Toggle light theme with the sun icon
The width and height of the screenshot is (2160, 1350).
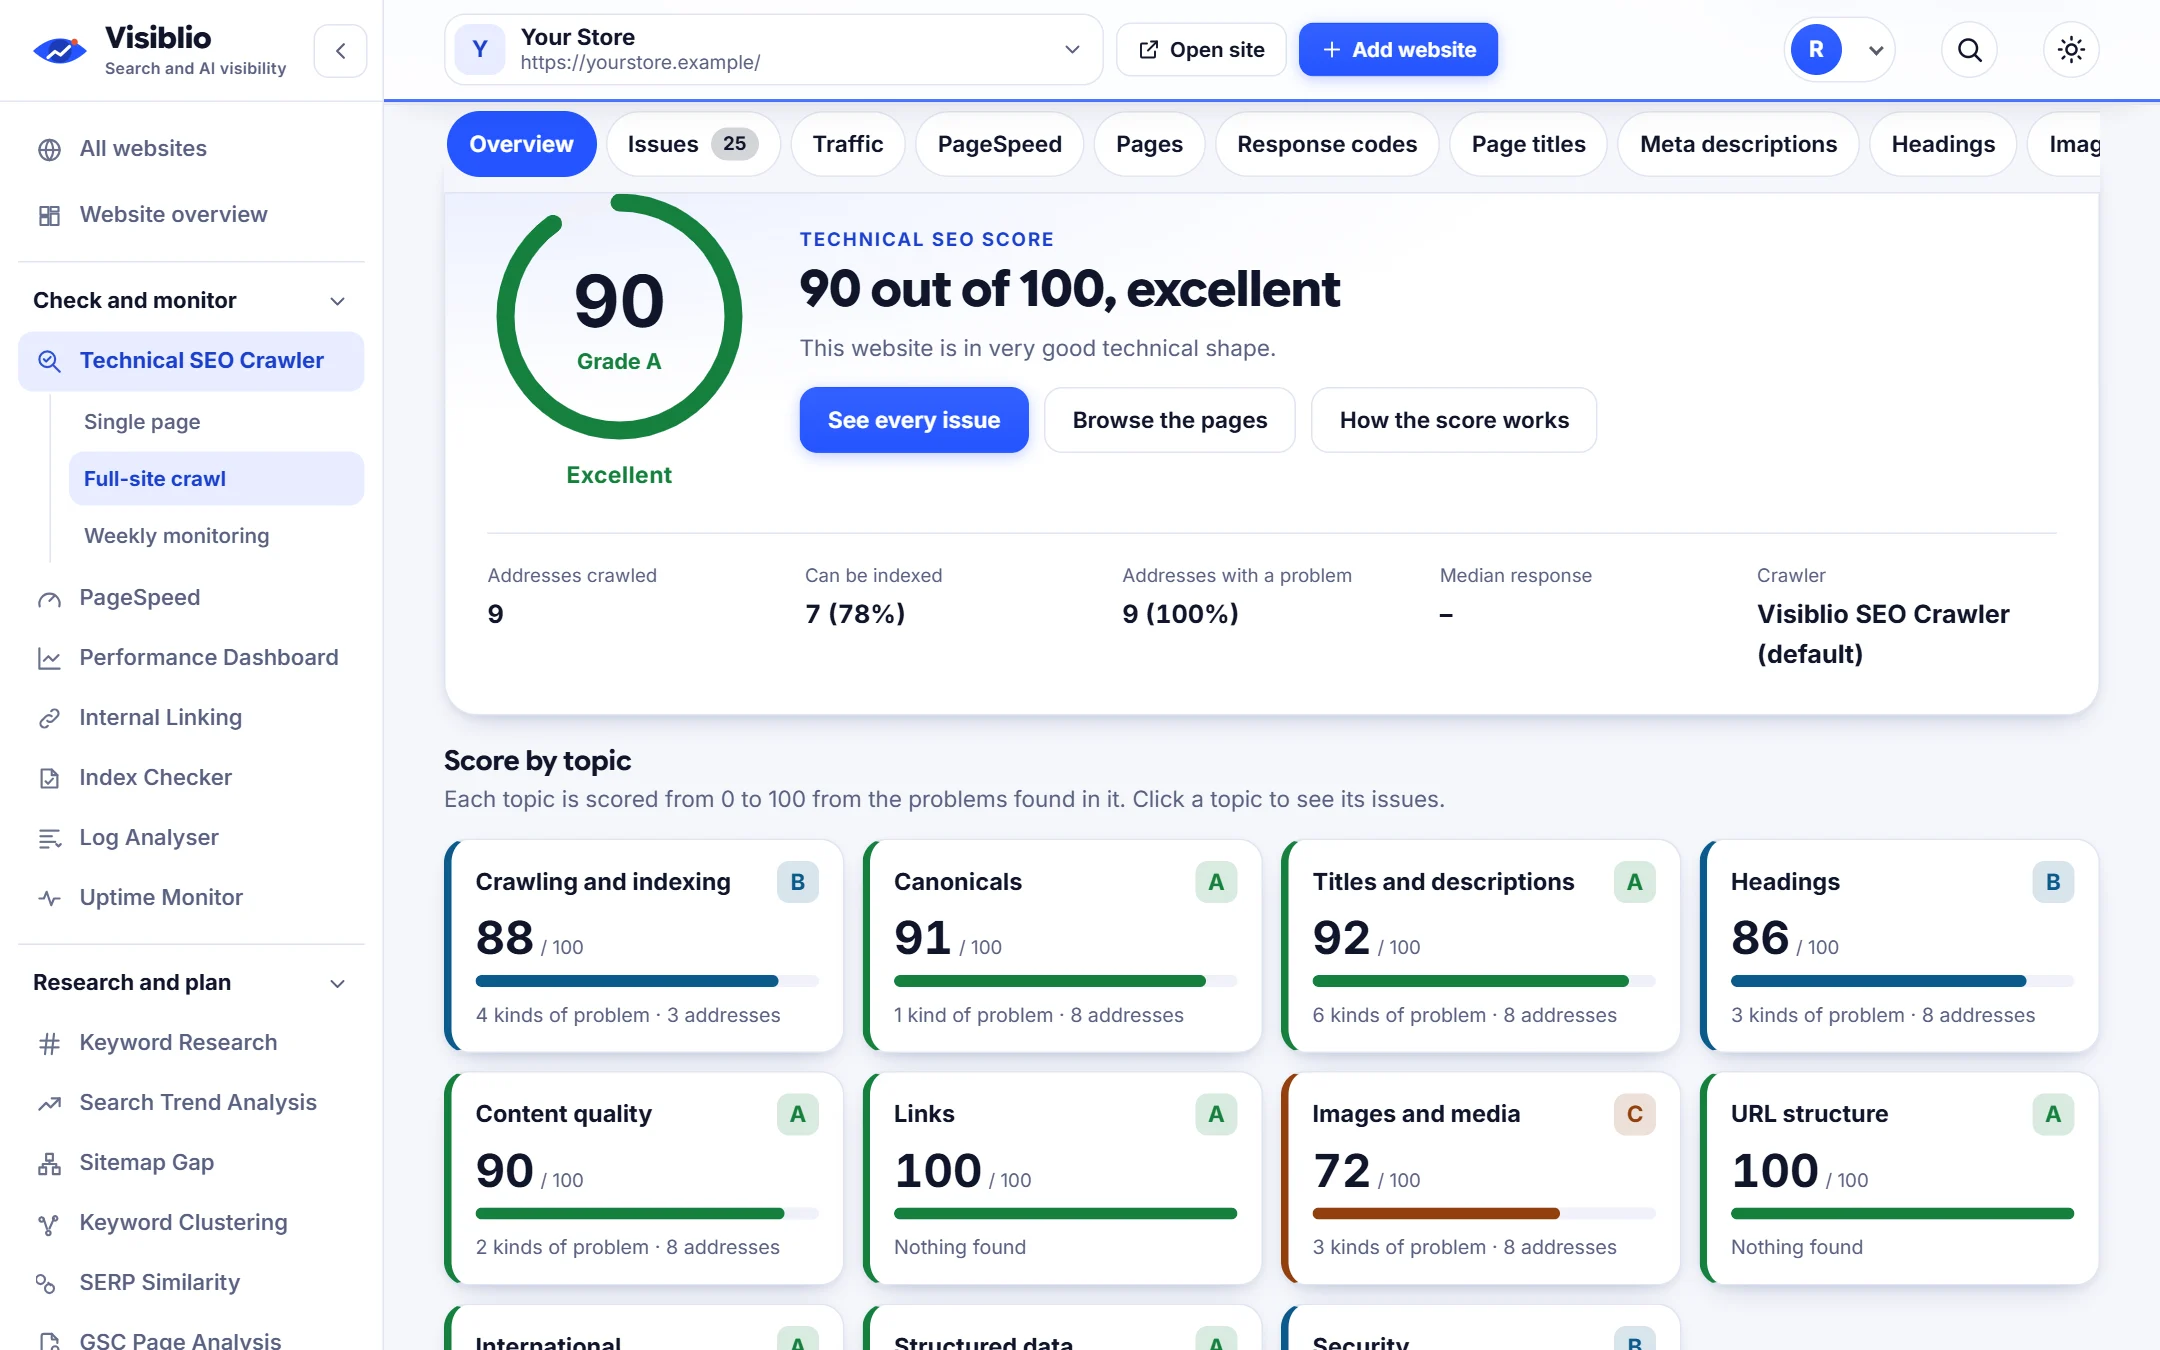click(x=2071, y=50)
